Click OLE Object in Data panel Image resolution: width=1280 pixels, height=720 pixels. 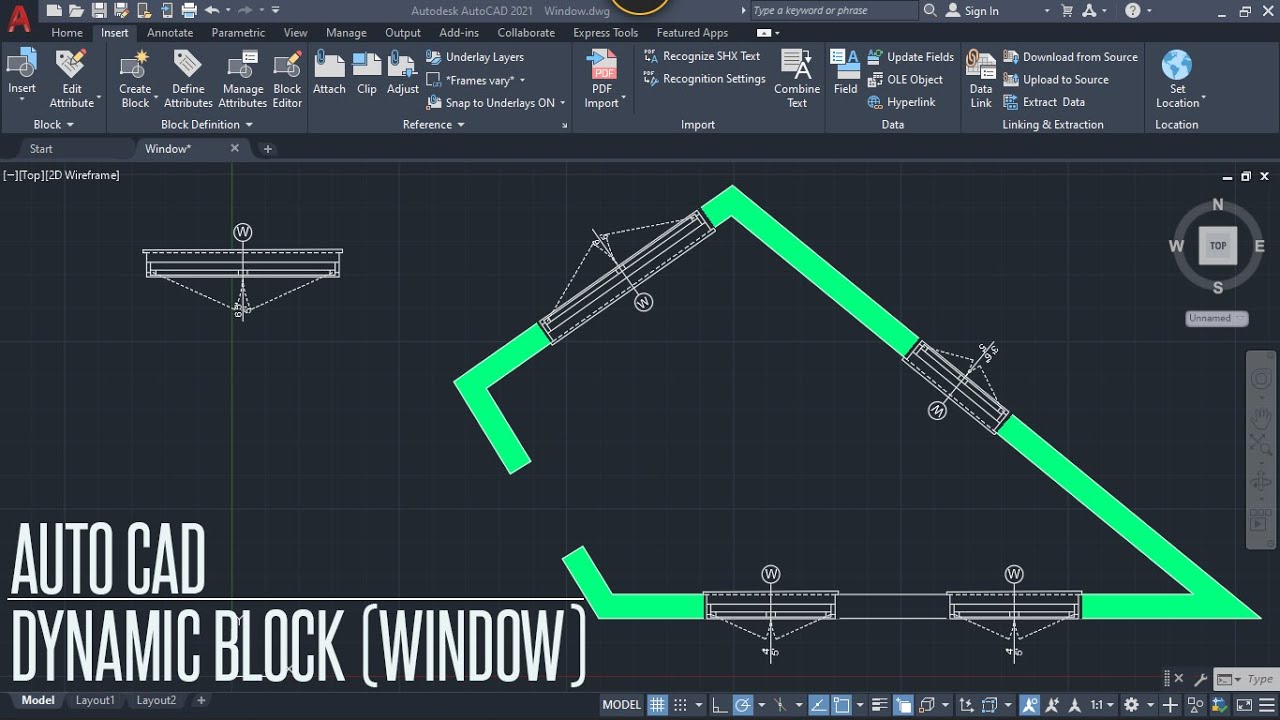905,79
